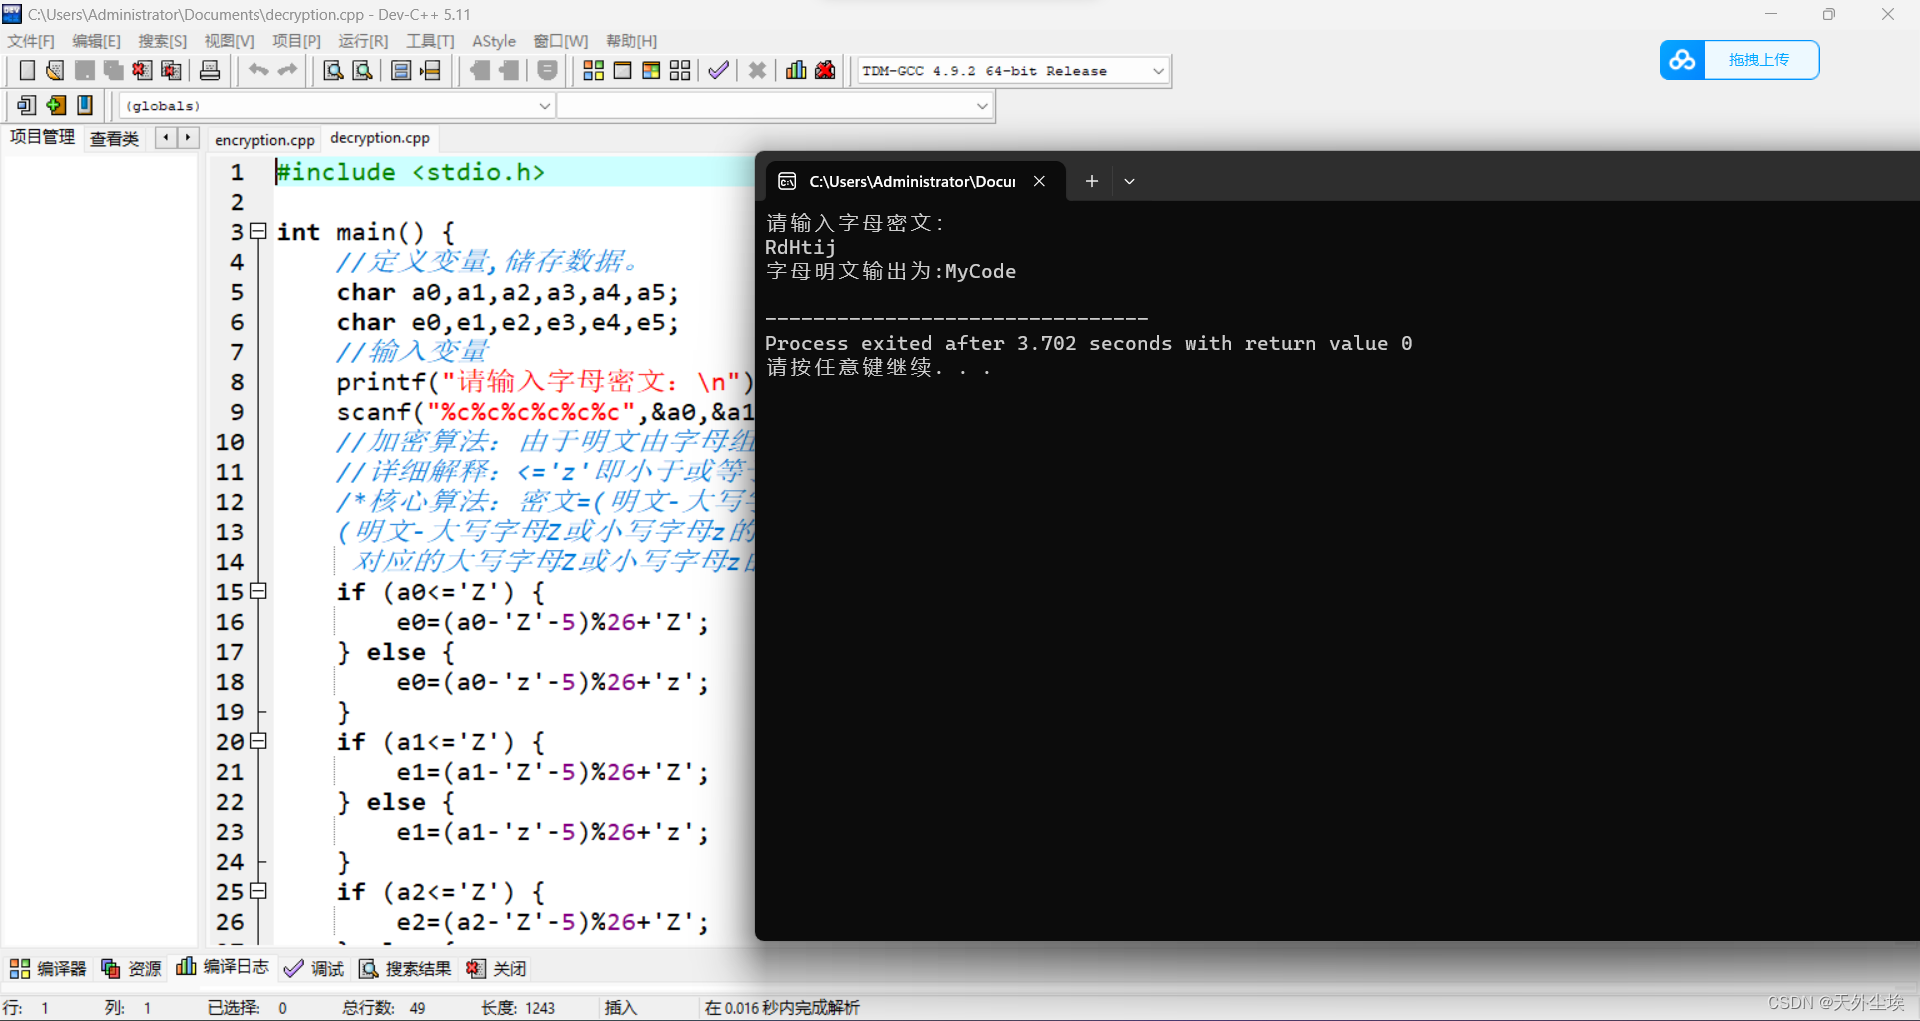Screen dimensions: 1920x1021
Task: Open the 资源 bottom tab
Action: [131, 968]
